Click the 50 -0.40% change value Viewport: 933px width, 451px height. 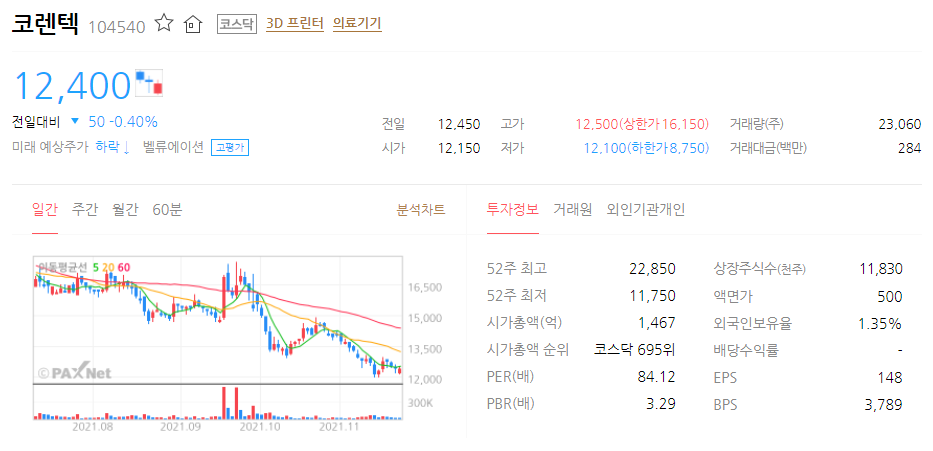[123, 122]
